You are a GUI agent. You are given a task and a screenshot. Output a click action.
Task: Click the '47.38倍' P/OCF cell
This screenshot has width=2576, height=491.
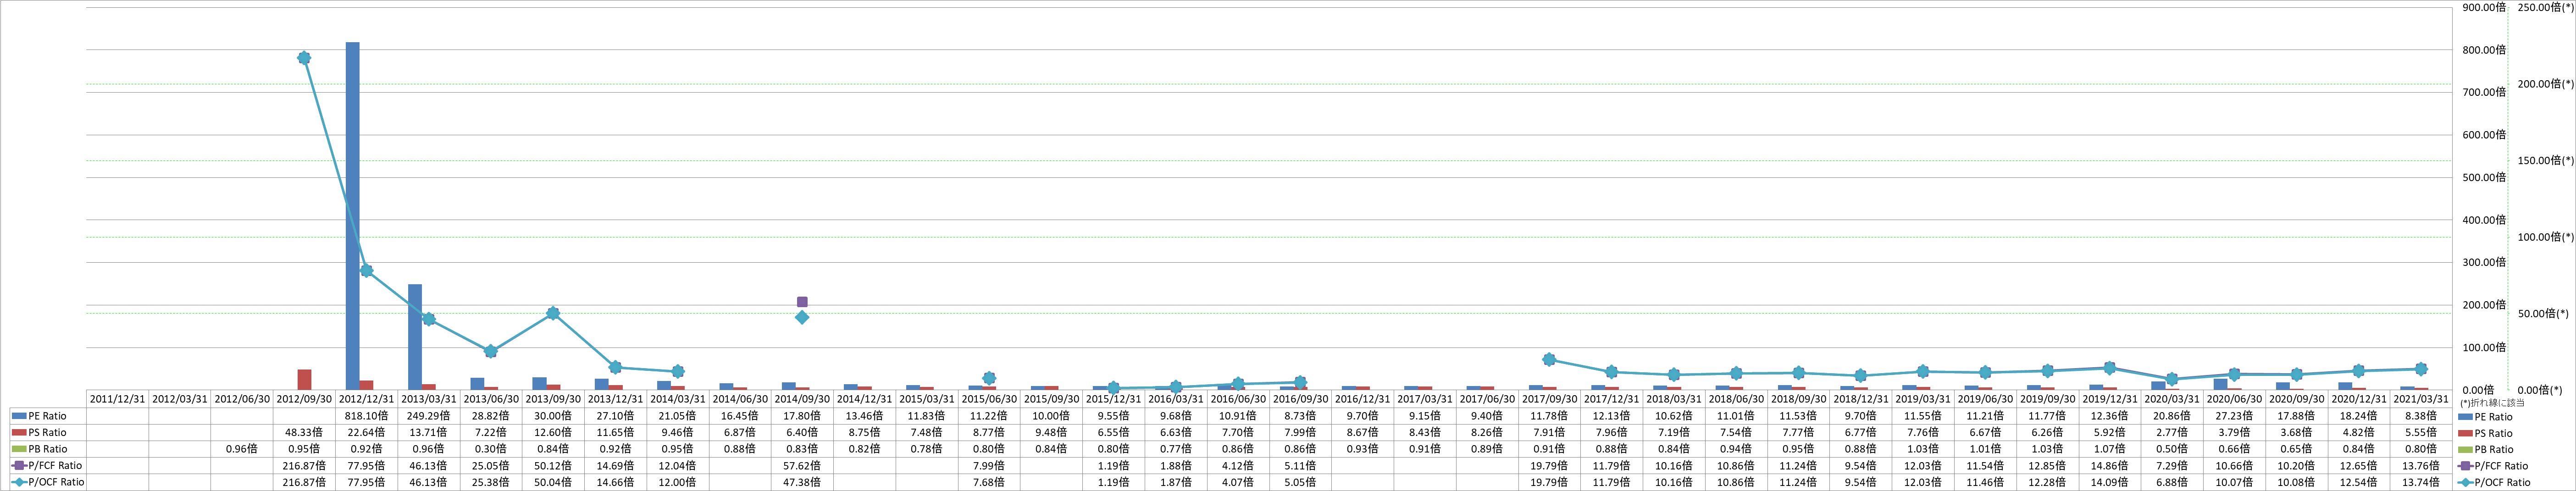point(802,482)
